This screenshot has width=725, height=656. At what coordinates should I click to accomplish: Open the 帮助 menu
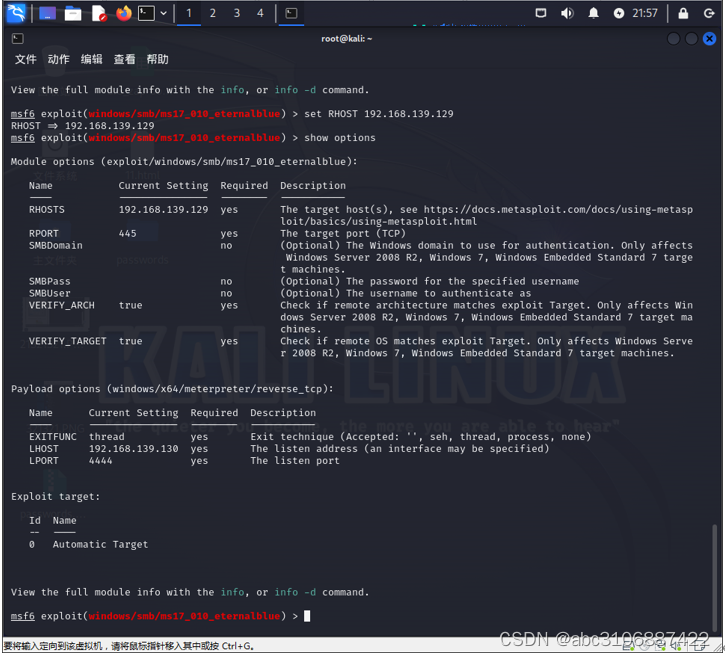click(157, 59)
